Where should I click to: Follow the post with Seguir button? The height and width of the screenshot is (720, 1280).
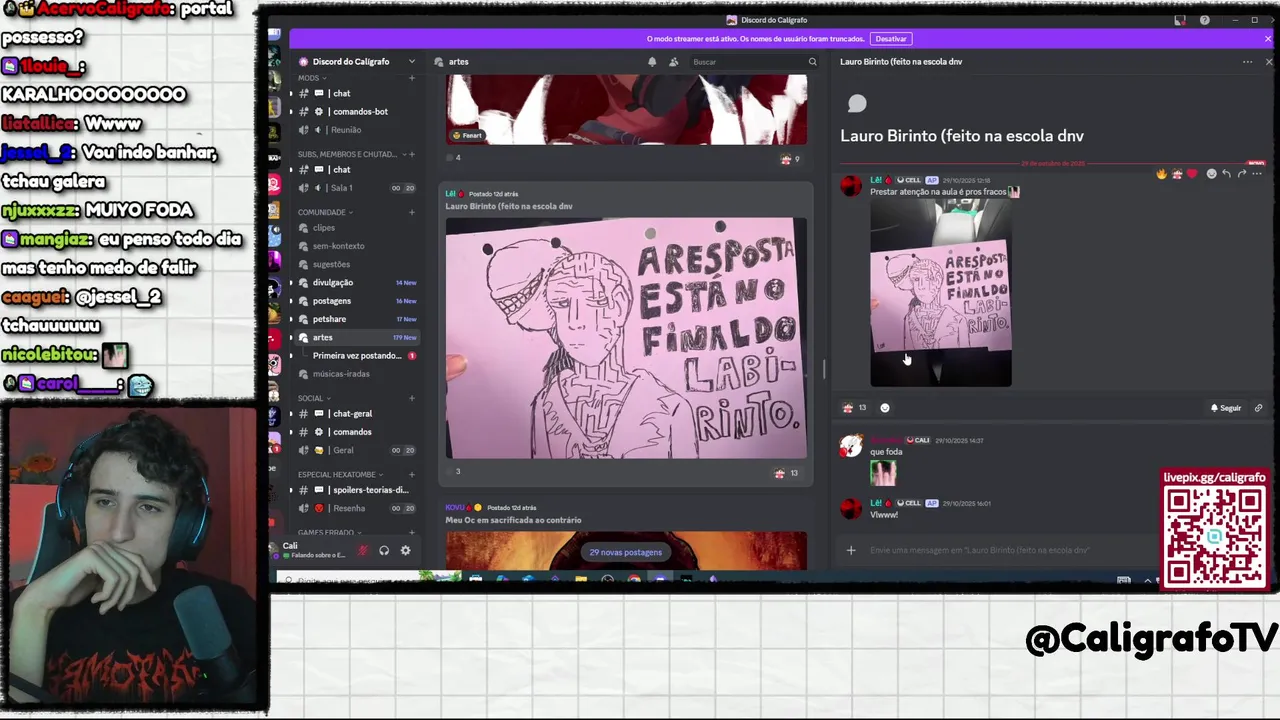click(1226, 408)
